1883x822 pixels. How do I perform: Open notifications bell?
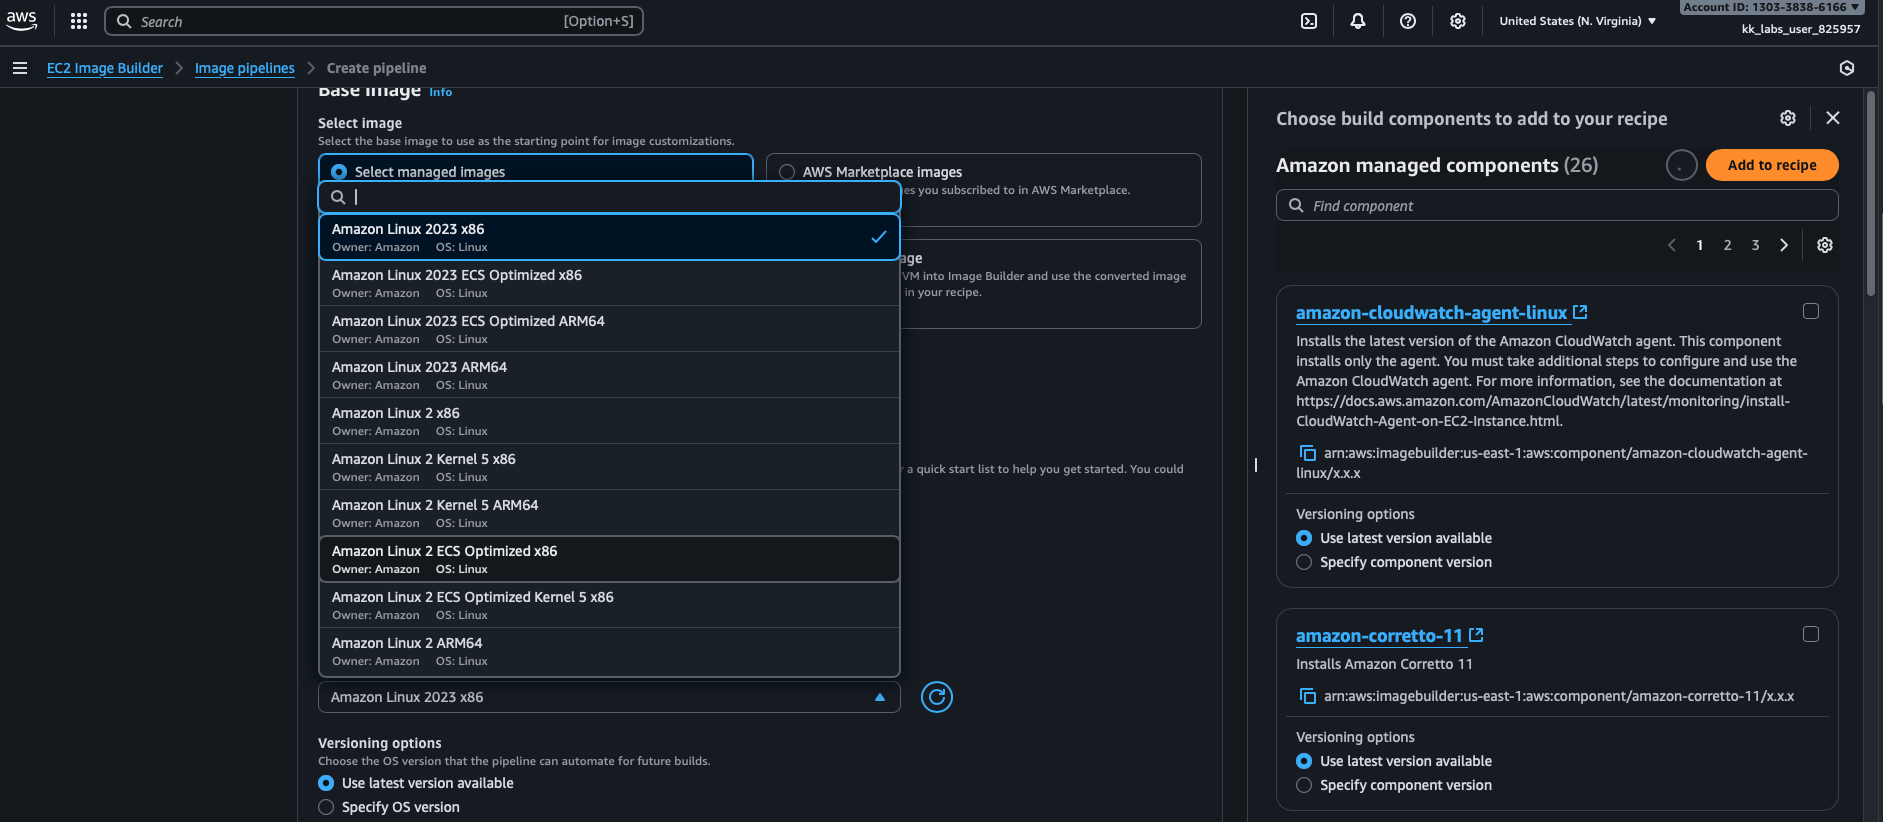[x=1358, y=21]
